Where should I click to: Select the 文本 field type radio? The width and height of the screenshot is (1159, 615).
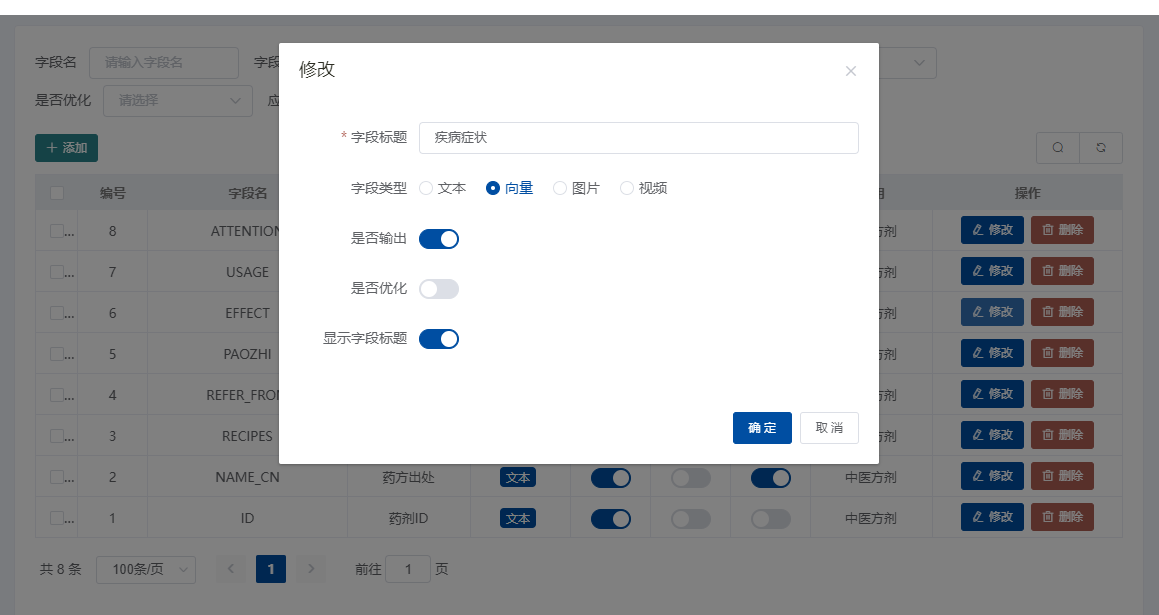click(427, 188)
